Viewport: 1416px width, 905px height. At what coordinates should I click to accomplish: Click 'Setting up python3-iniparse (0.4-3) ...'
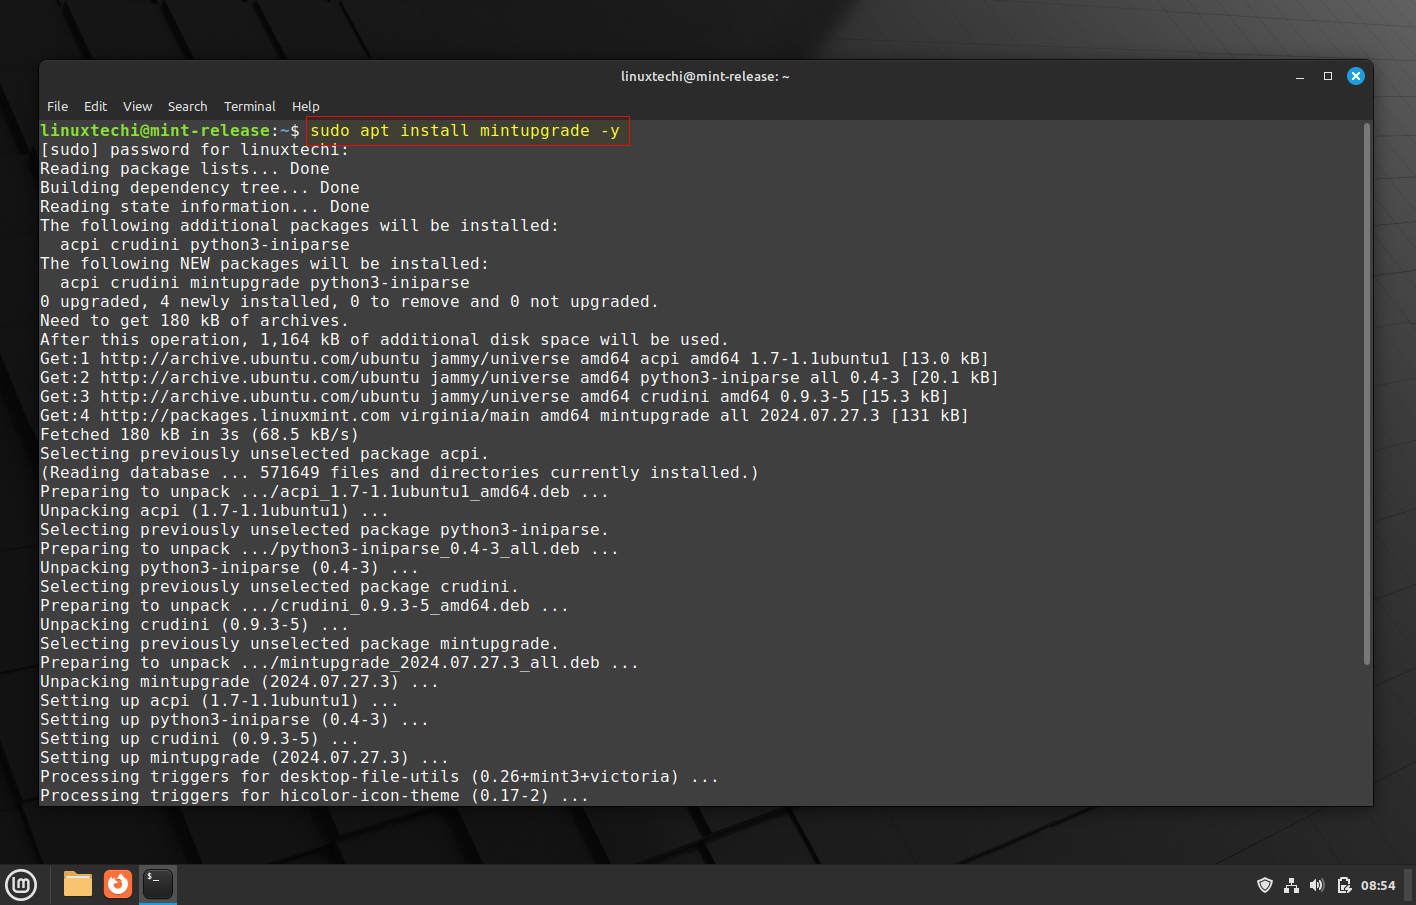click(235, 720)
